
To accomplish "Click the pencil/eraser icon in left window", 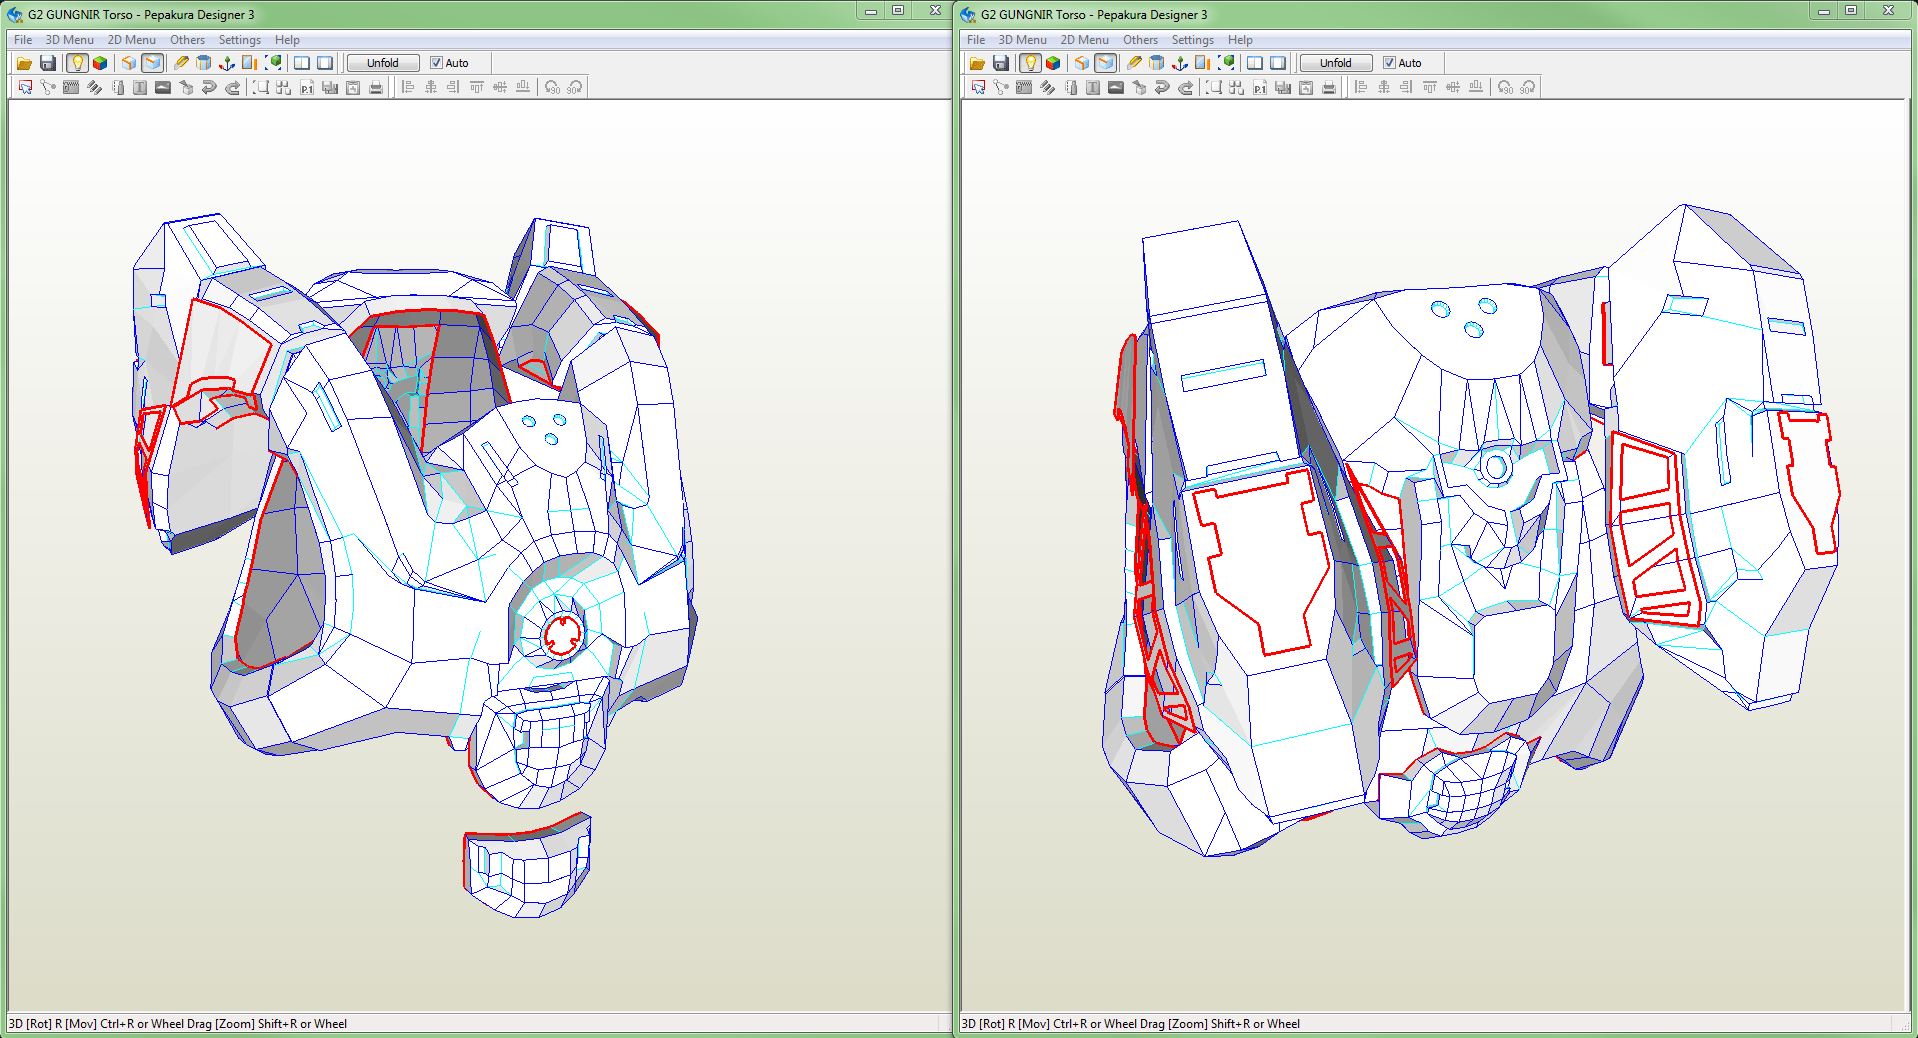I will point(181,63).
